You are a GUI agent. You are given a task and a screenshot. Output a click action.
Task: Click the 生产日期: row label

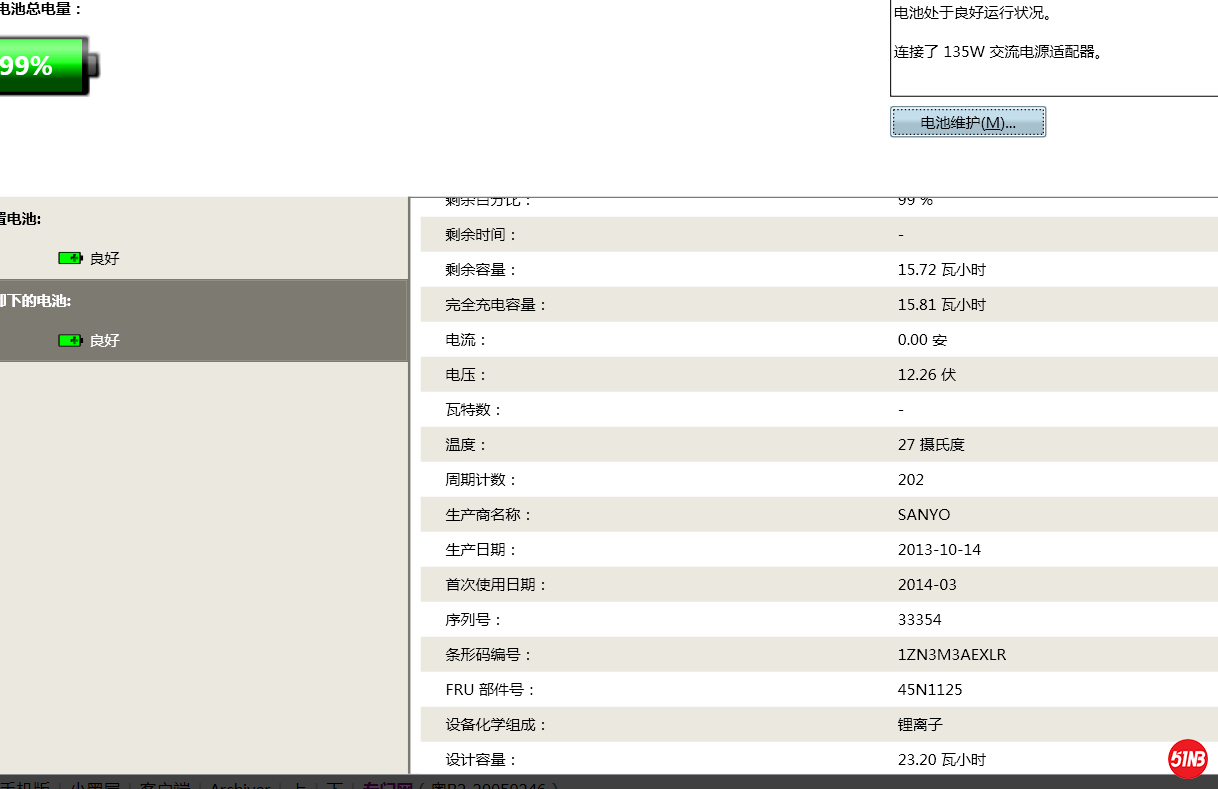[482, 550]
